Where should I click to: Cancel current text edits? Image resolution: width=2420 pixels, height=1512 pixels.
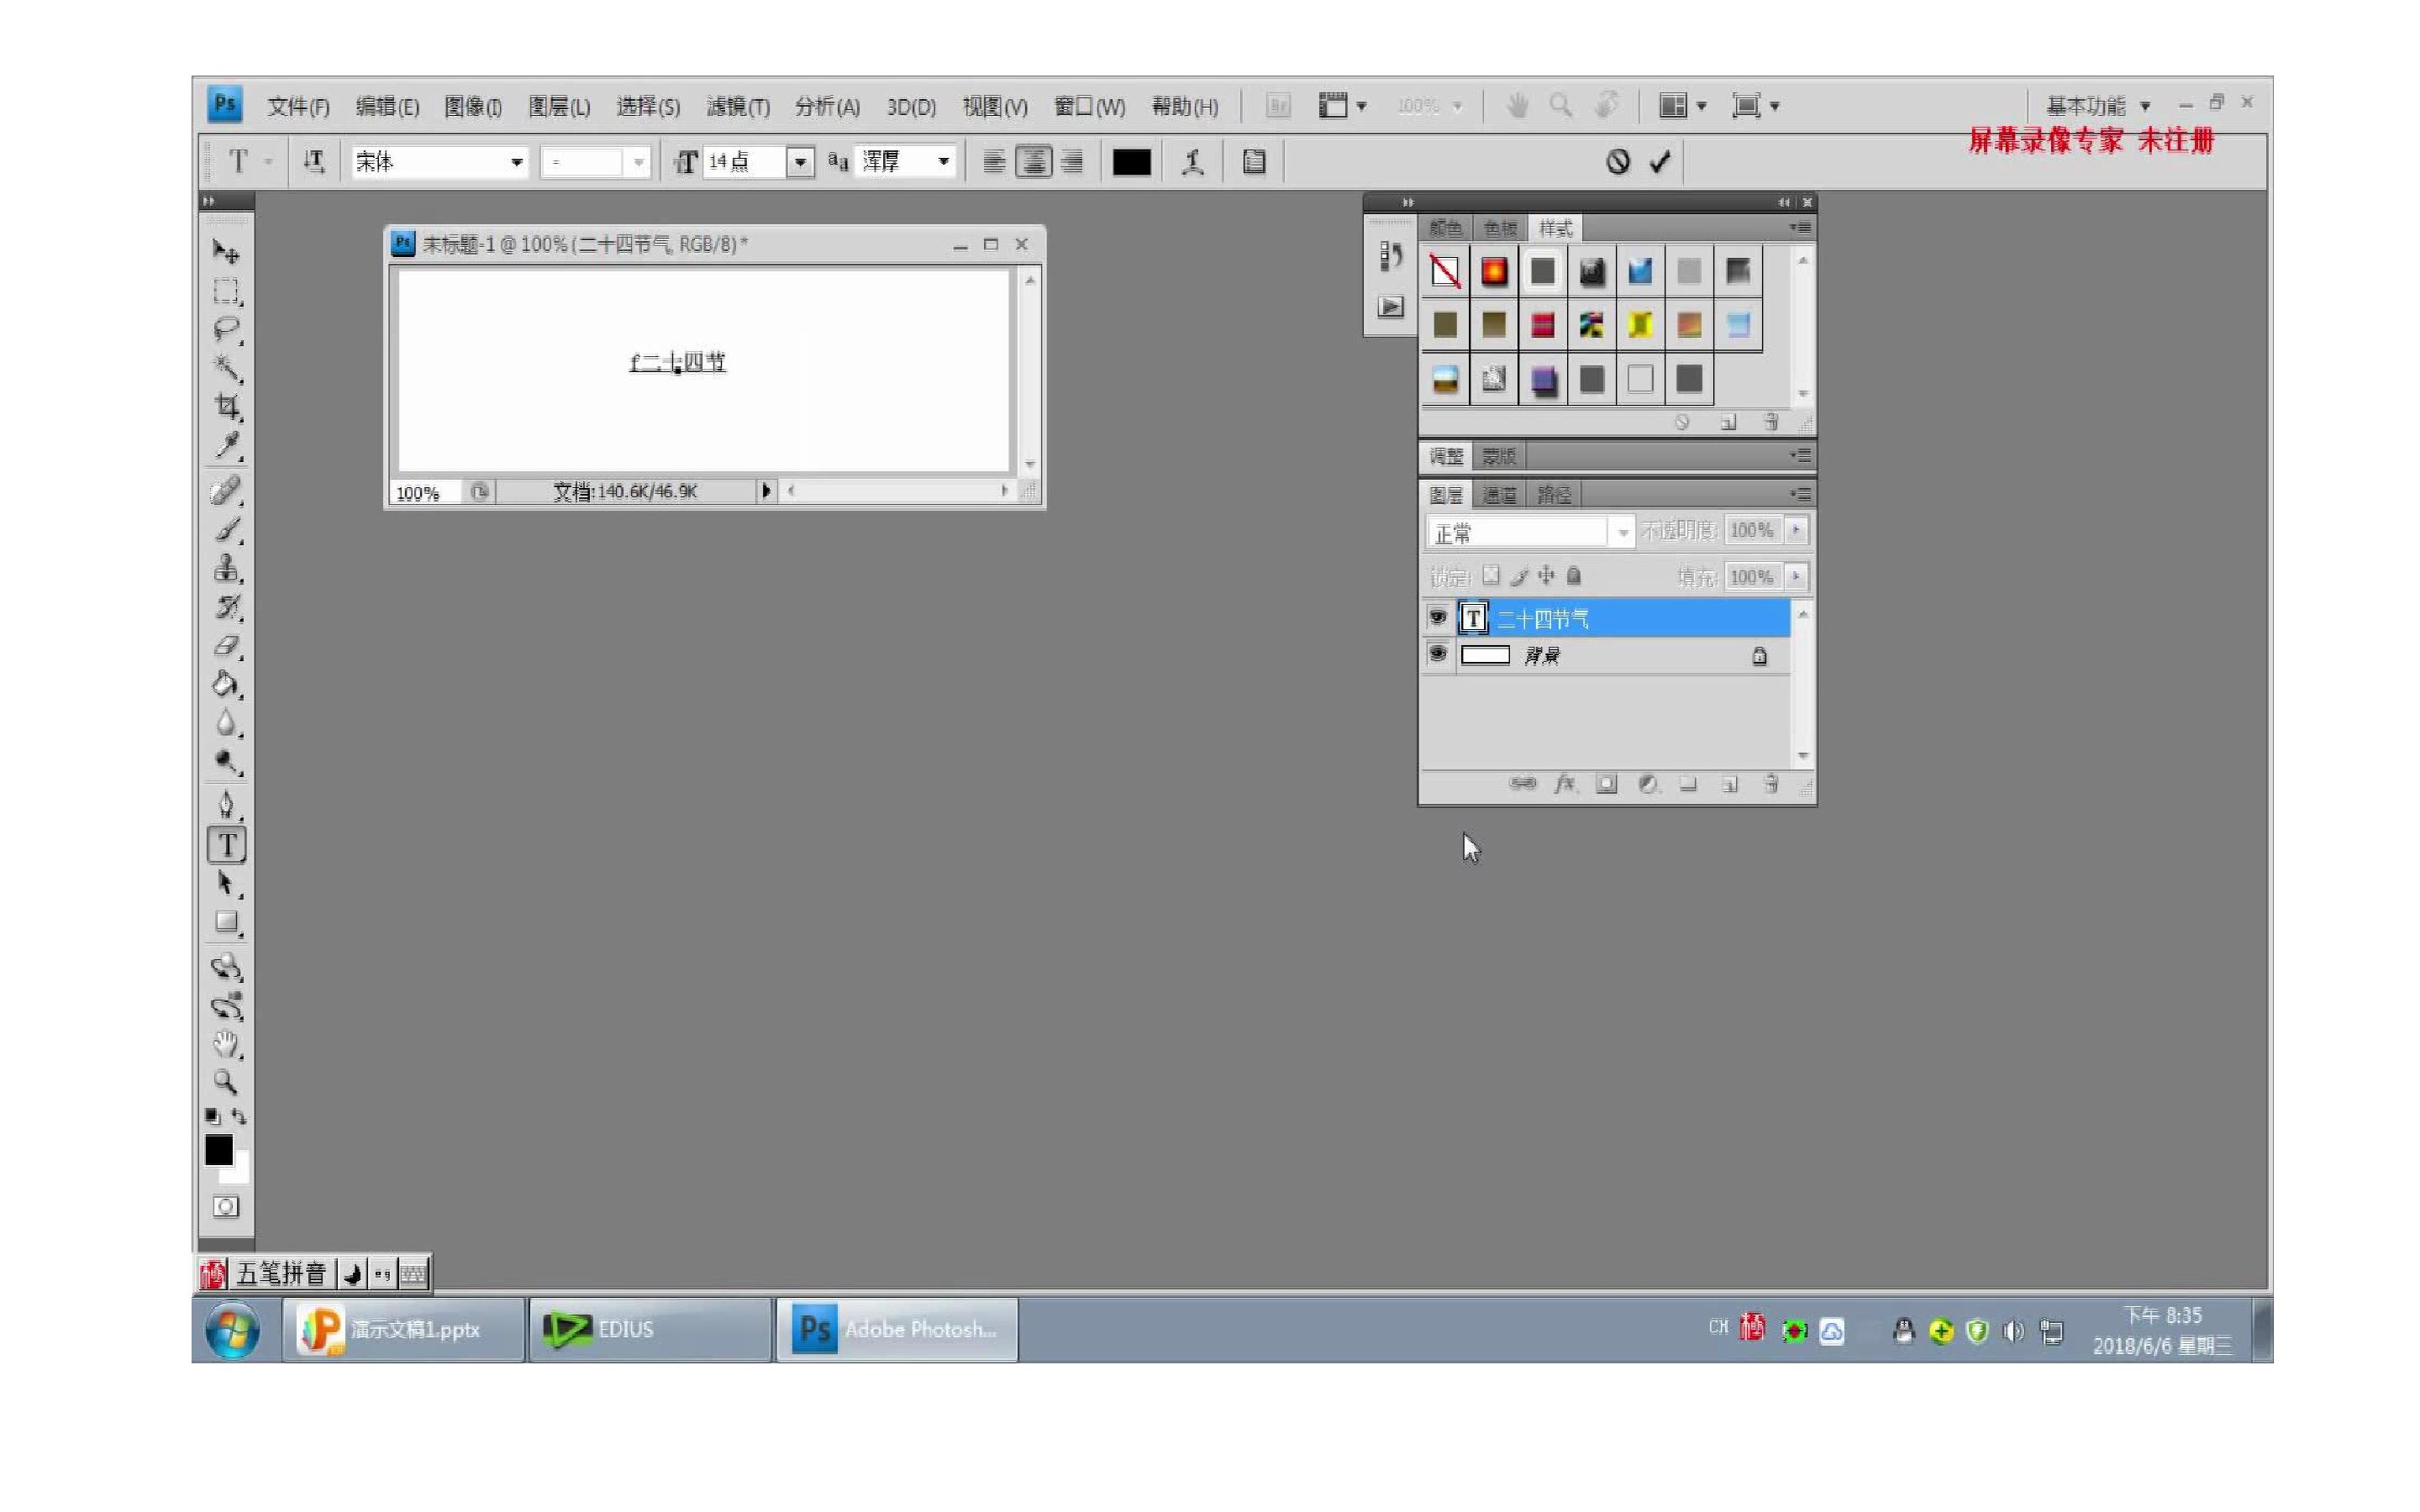pyautogui.click(x=1618, y=162)
